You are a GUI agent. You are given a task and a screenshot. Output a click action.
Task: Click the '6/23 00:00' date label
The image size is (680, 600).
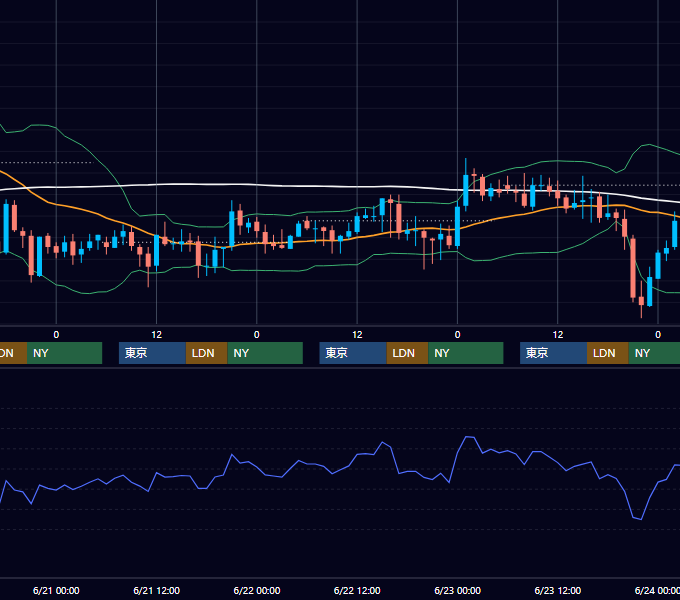[x=458, y=590]
